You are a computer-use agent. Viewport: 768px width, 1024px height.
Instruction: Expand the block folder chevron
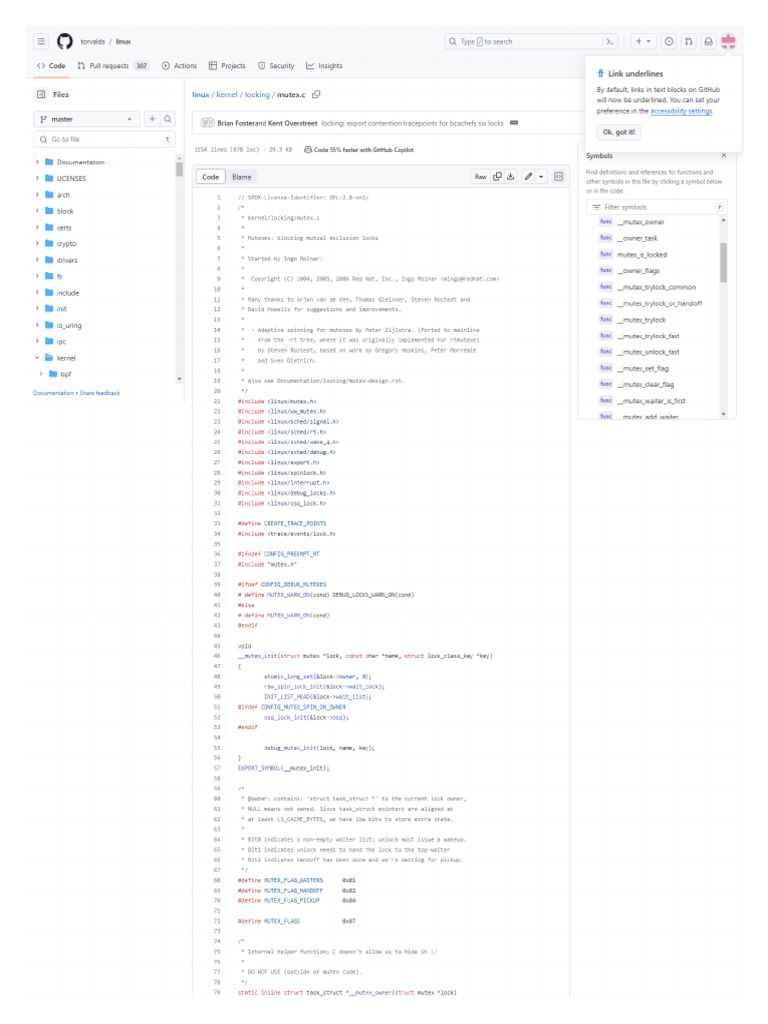(x=37, y=211)
